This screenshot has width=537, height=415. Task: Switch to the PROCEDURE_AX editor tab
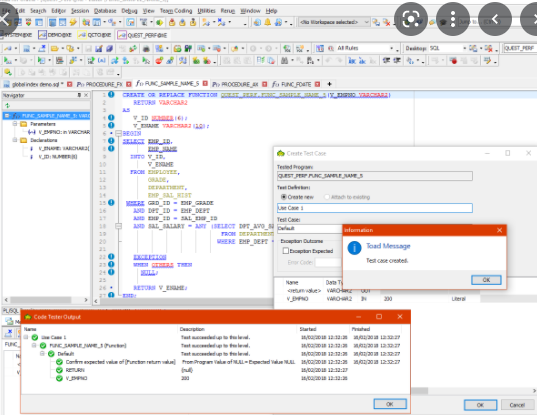[x=239, y=84]
